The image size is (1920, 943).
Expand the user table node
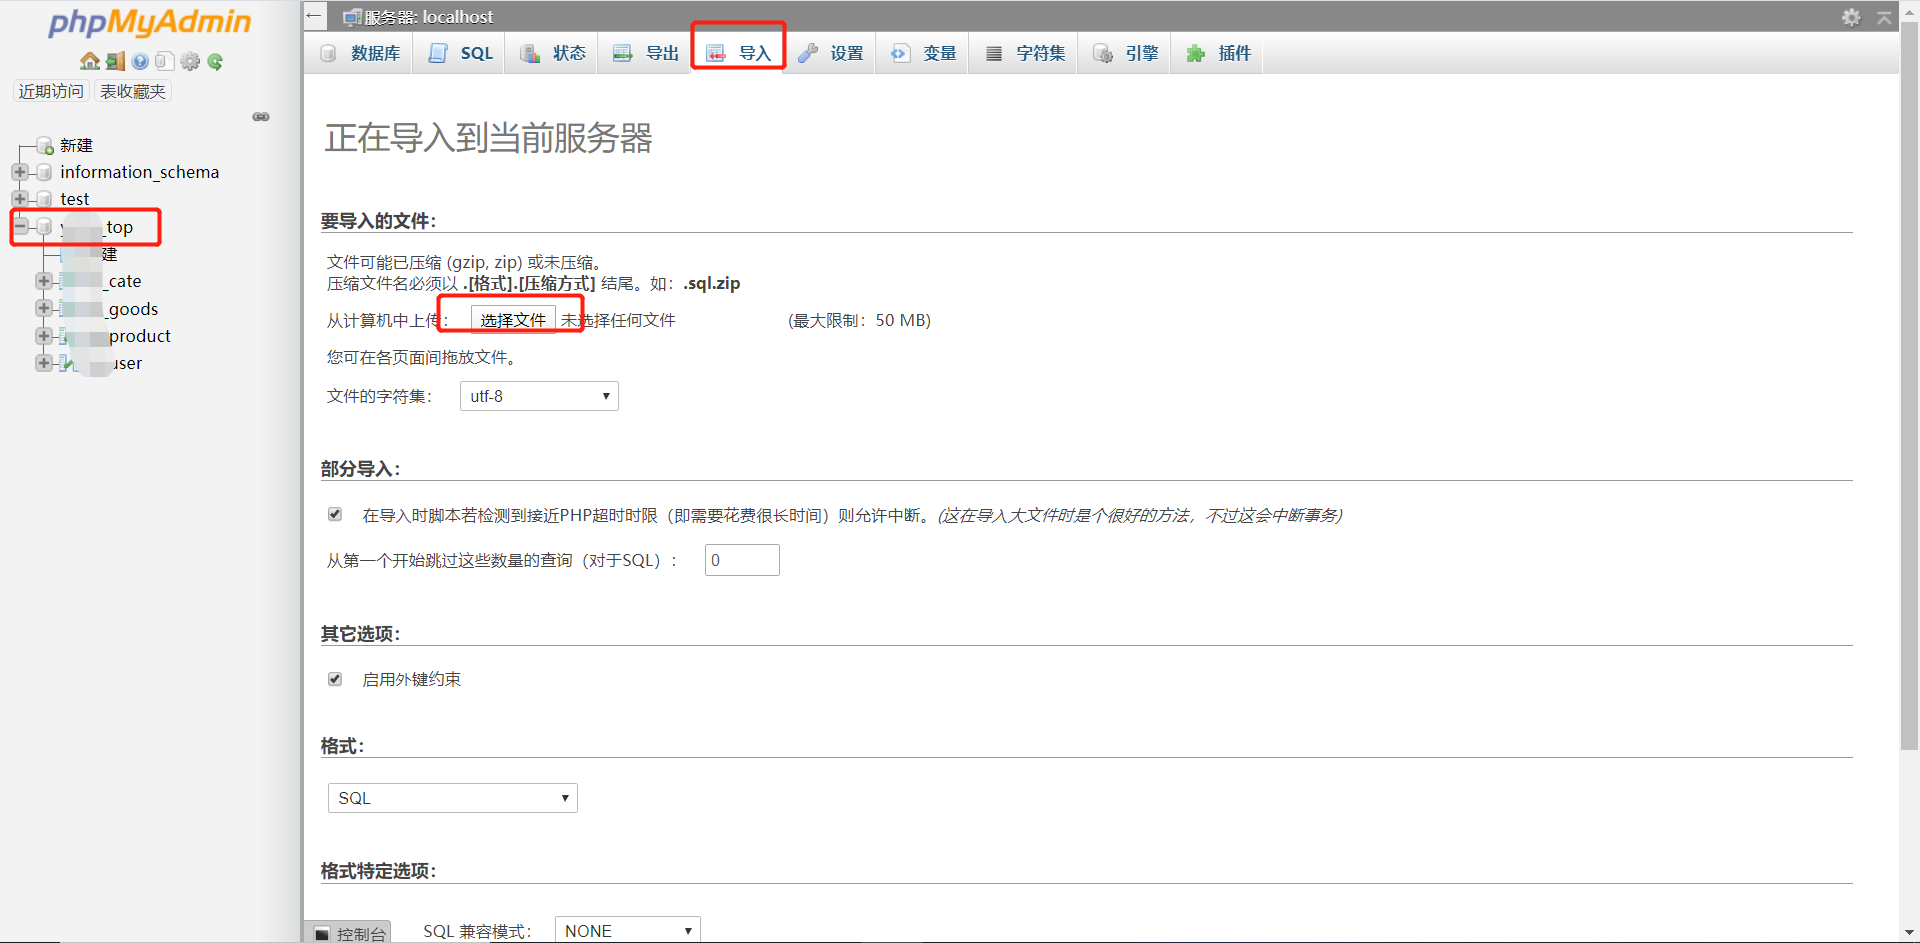point(43,362)
